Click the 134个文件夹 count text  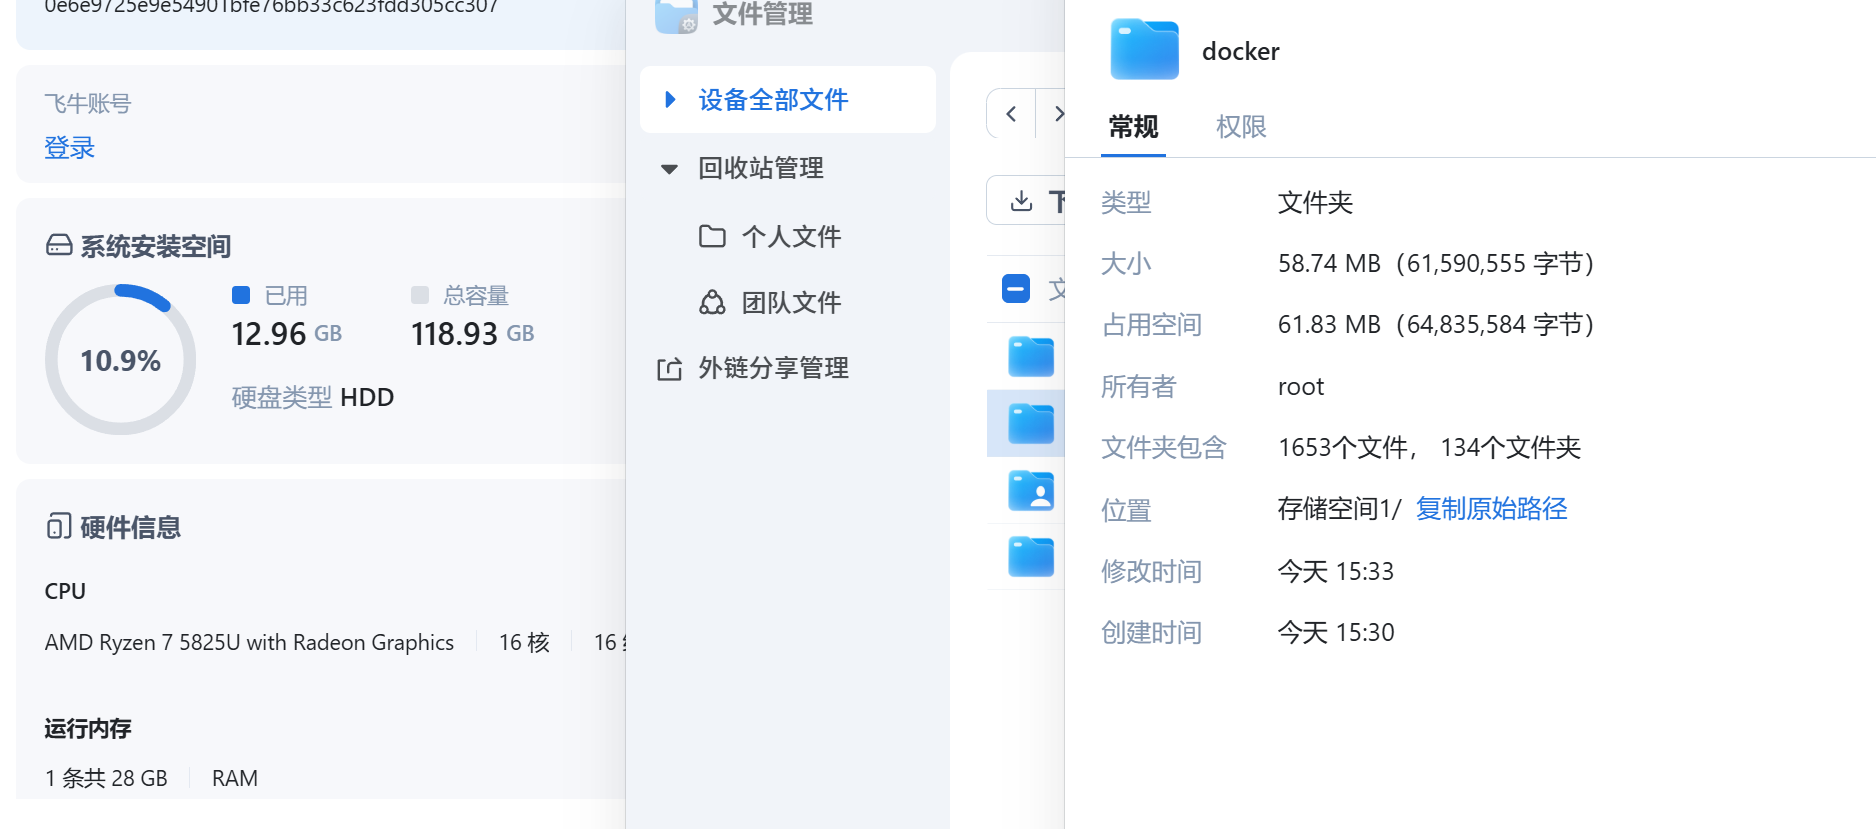[x=1511, y=448]
